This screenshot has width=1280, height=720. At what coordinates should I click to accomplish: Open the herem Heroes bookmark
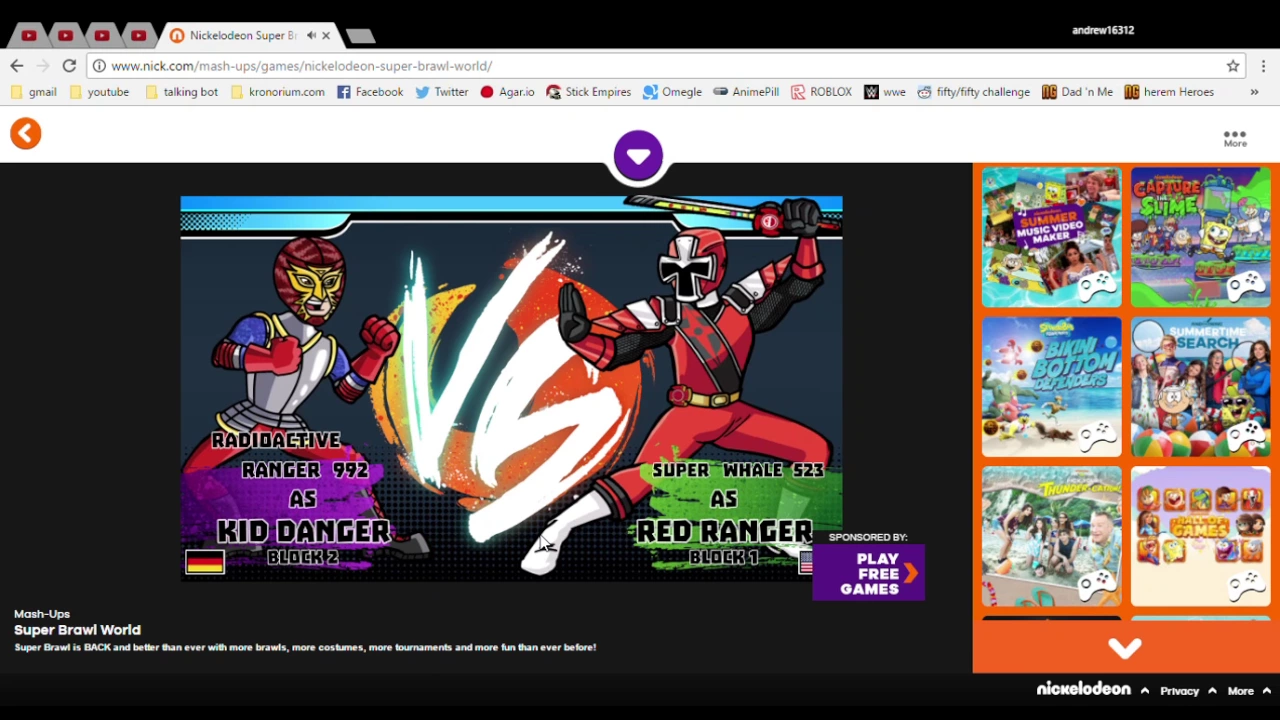(1169, 92)
